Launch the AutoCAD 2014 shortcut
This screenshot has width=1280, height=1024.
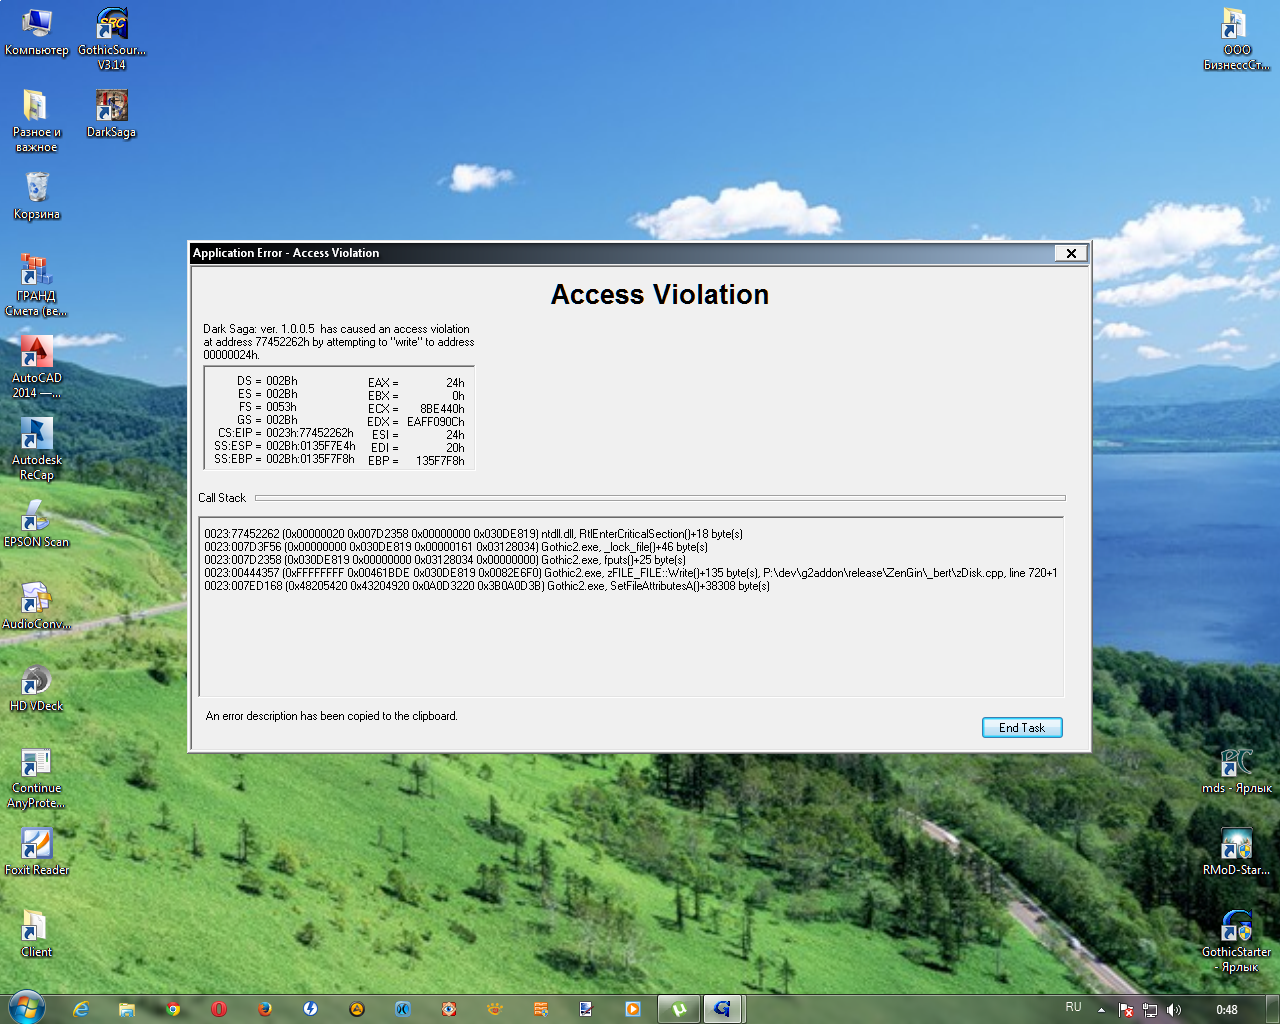36,366
